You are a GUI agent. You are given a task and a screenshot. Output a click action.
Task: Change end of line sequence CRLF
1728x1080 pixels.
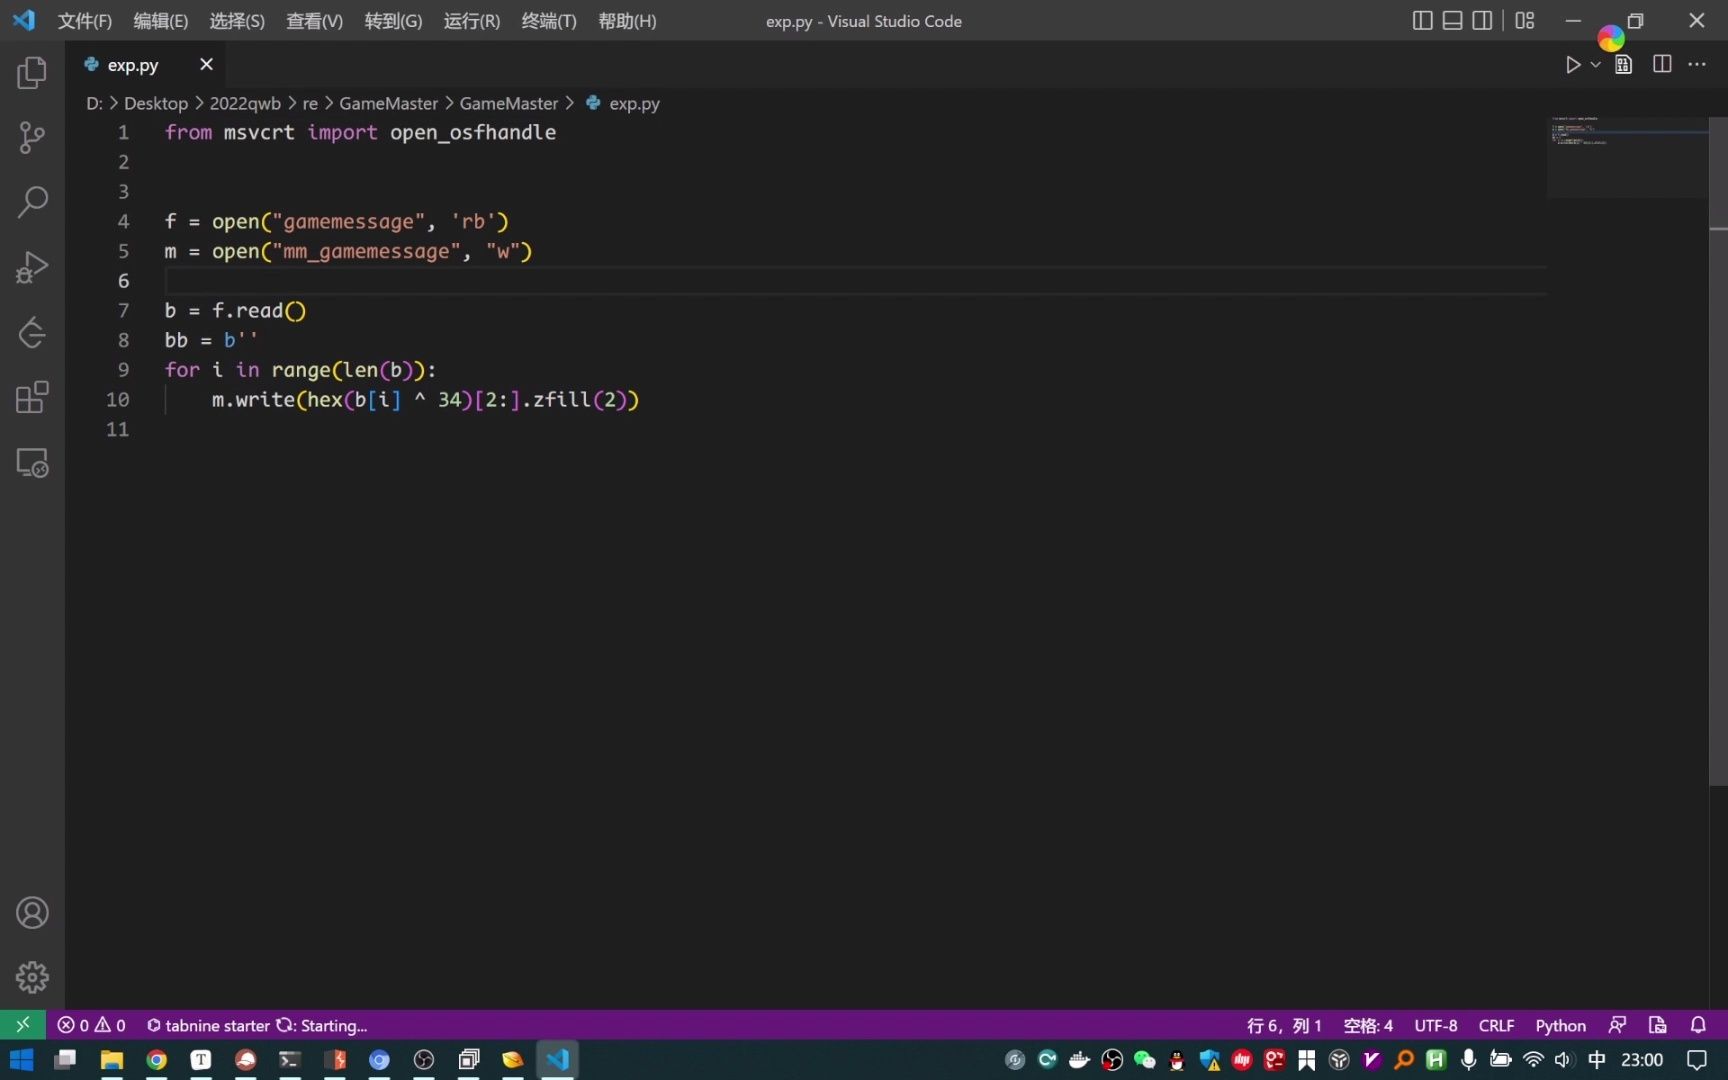pos(1496,1025)
